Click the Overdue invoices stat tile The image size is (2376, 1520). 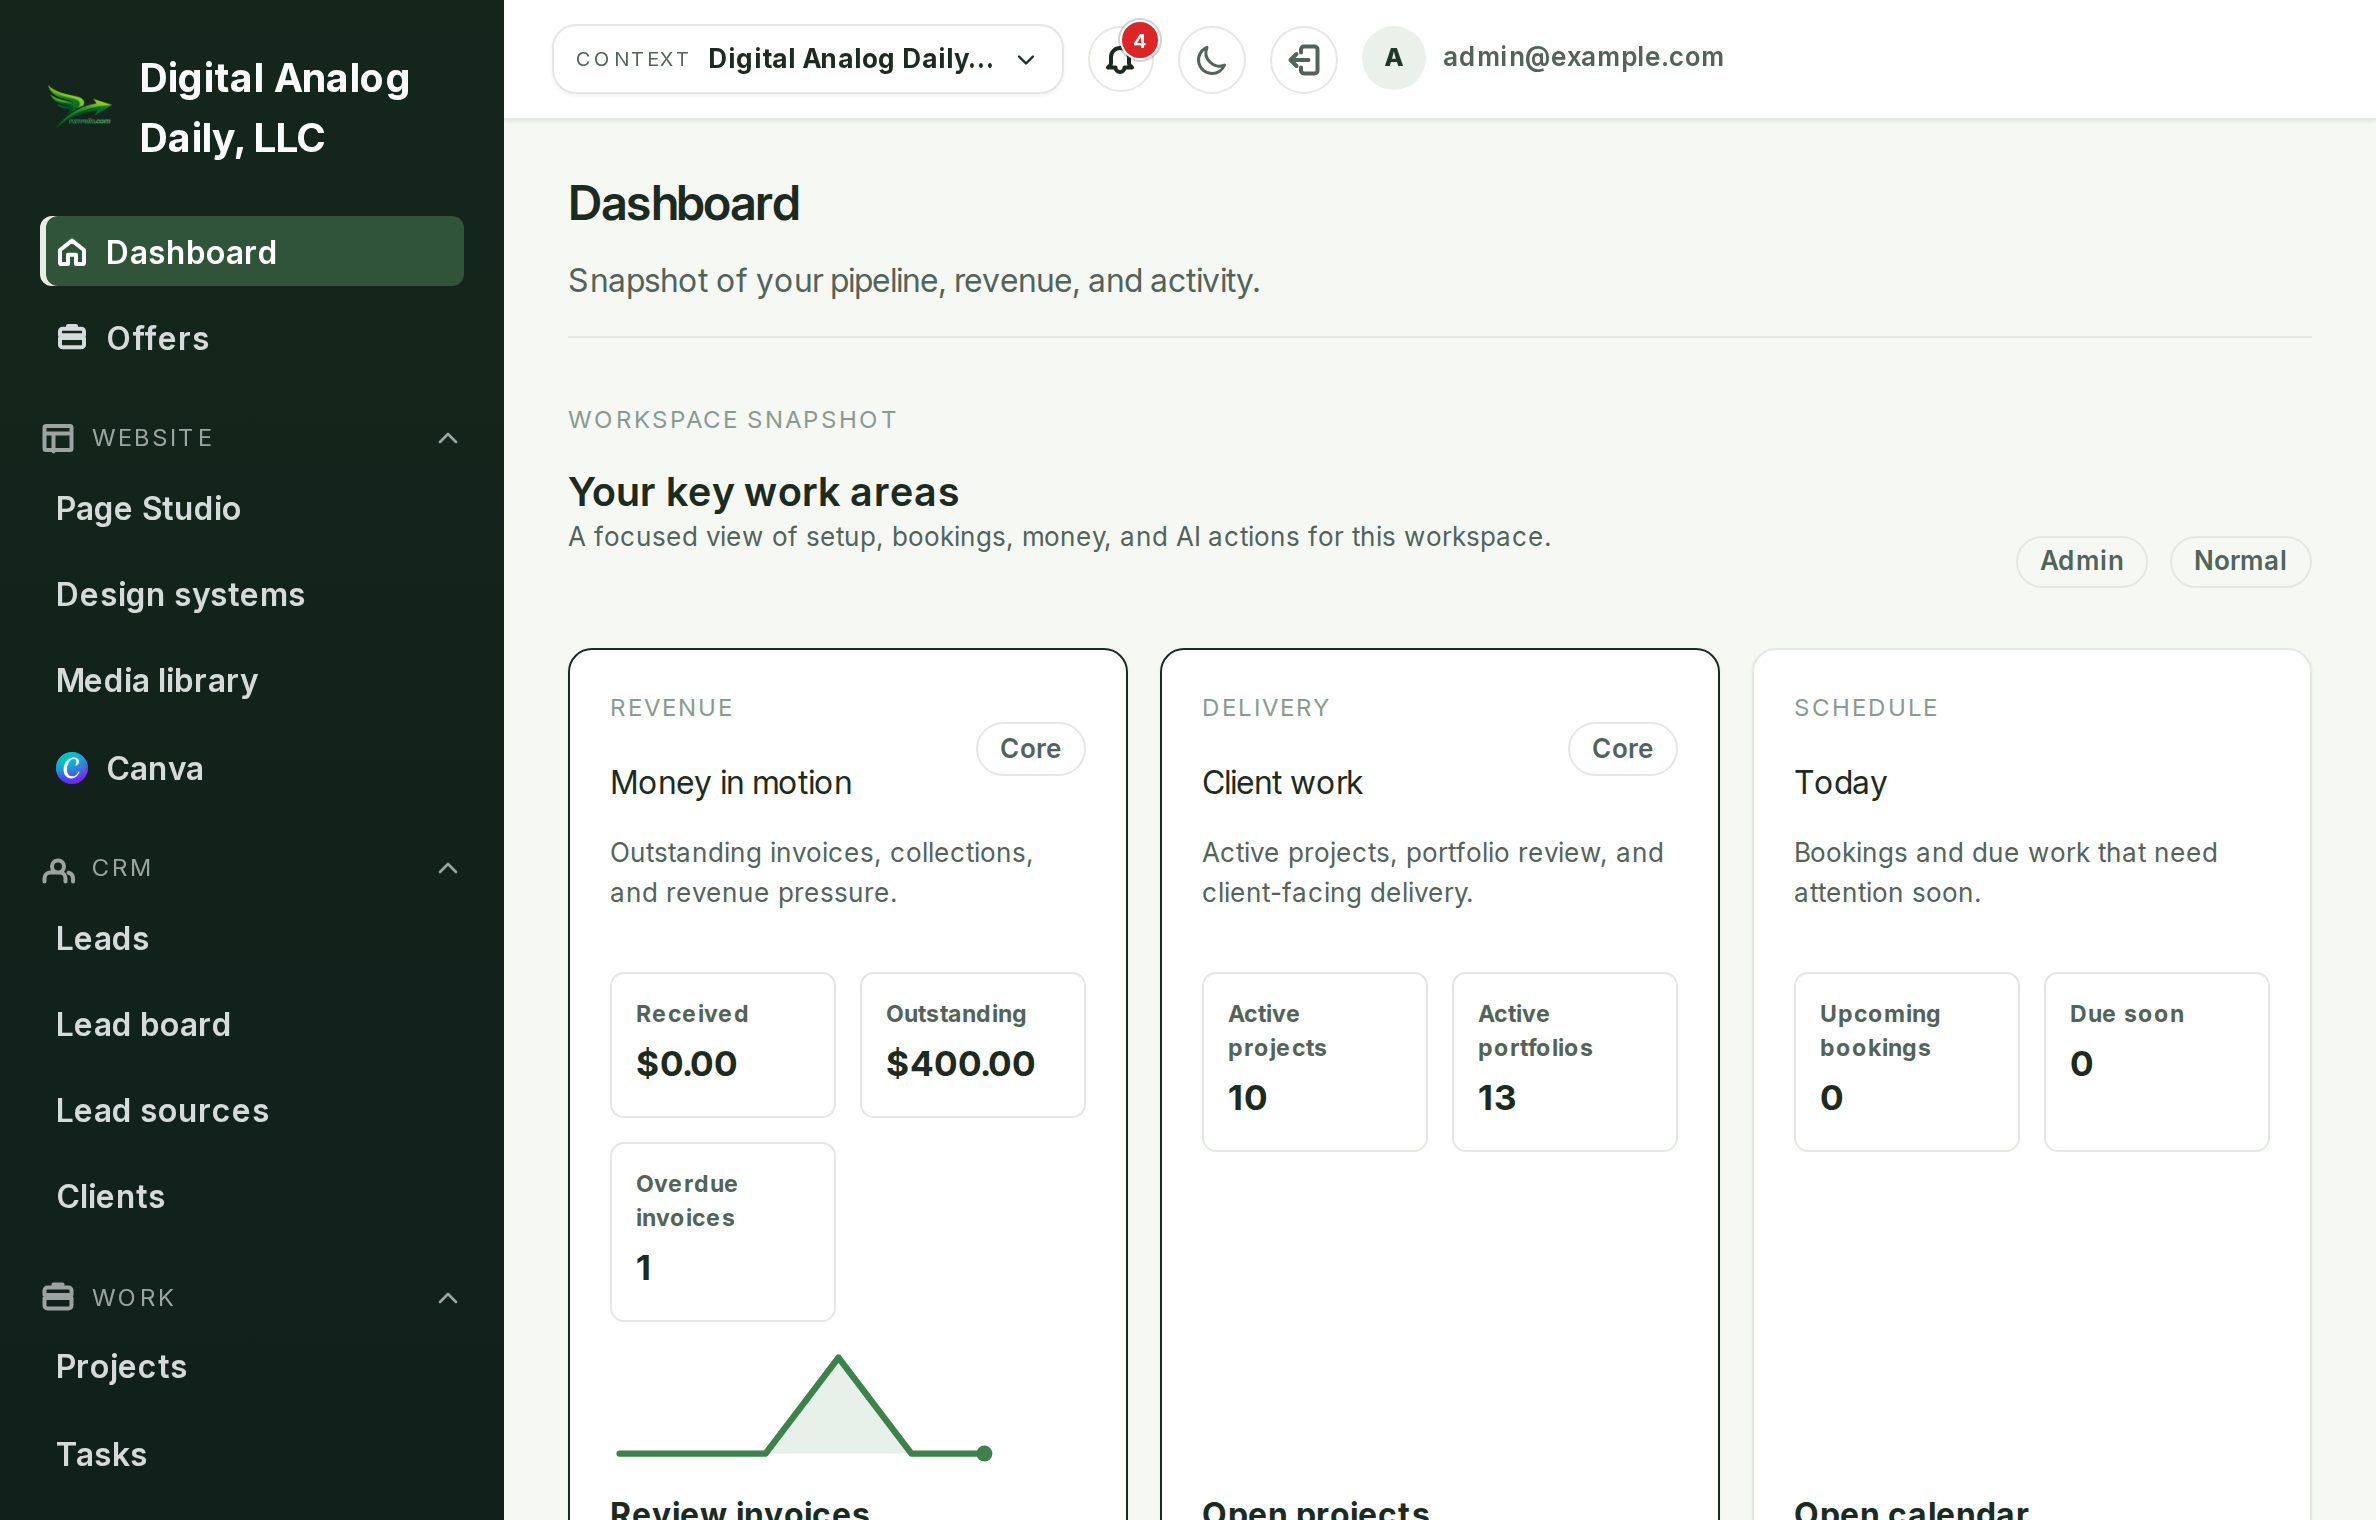tap(723, 1232)
